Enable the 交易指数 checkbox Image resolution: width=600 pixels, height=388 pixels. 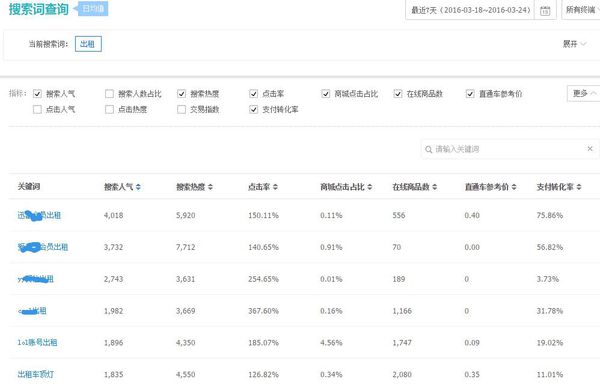click(x=181, y=109)
